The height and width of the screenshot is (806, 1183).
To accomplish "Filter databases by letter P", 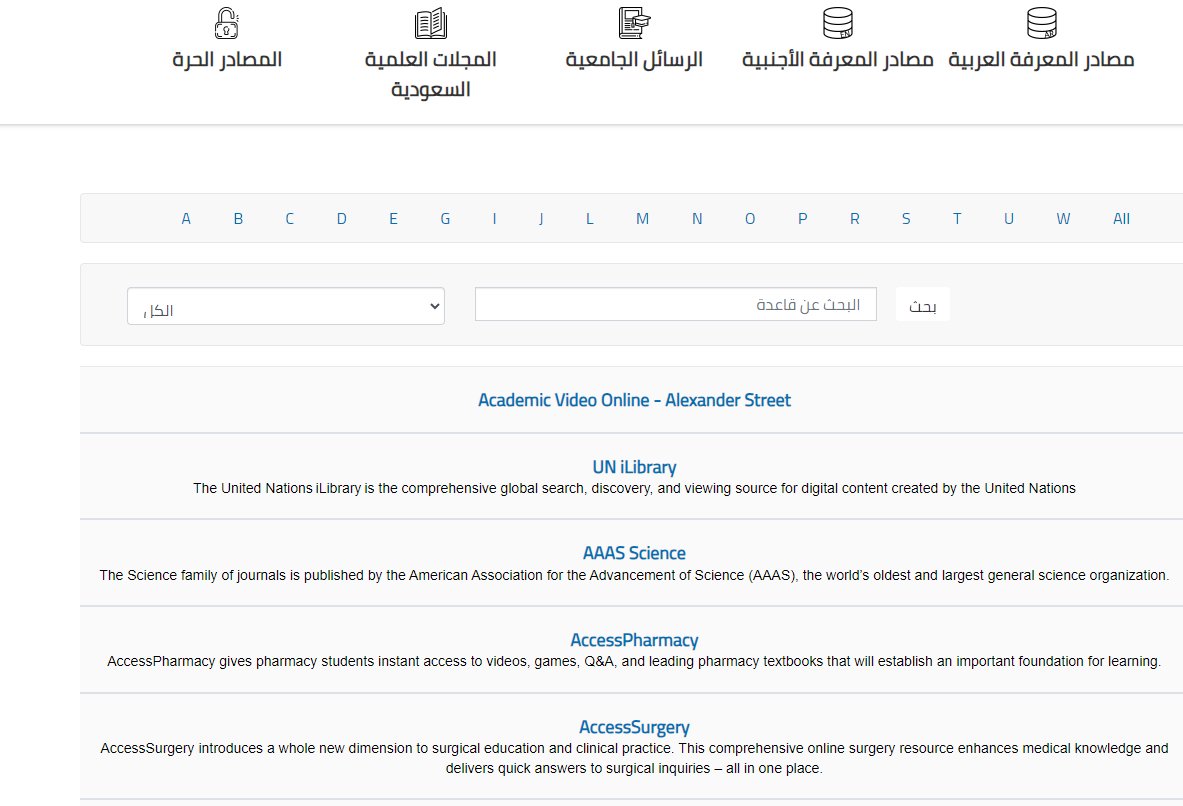I will click(803, 219).
